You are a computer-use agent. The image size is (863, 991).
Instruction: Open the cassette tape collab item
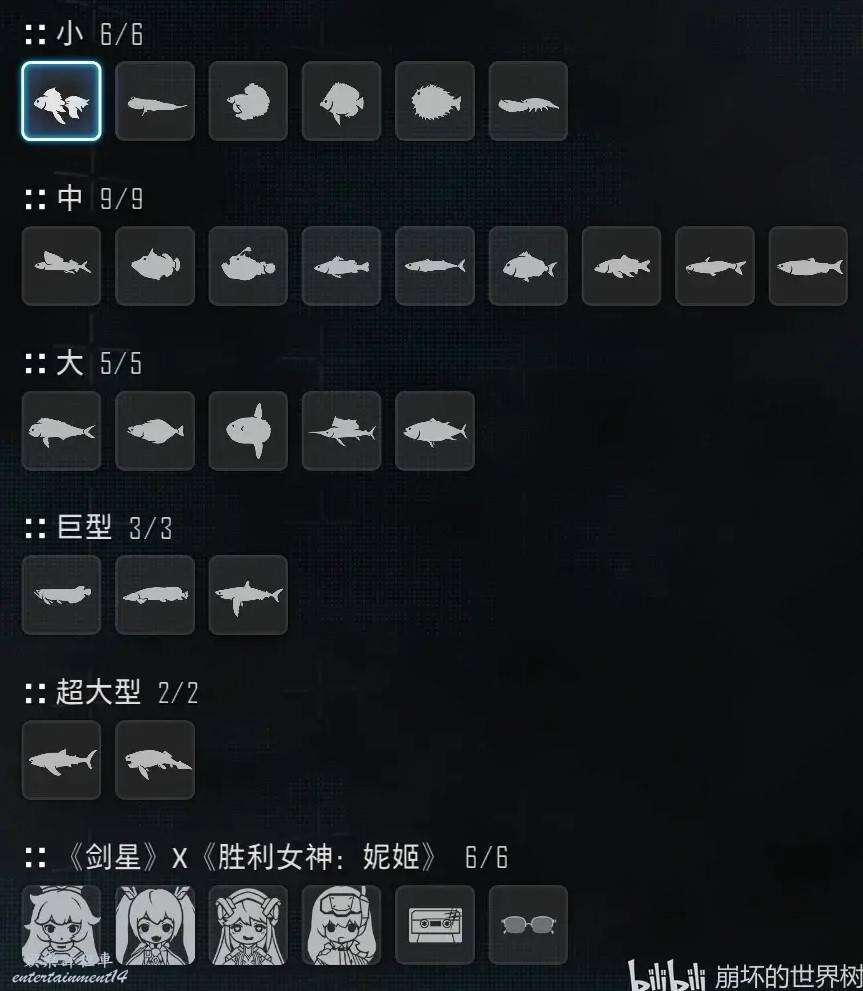(x=435, y=925)
